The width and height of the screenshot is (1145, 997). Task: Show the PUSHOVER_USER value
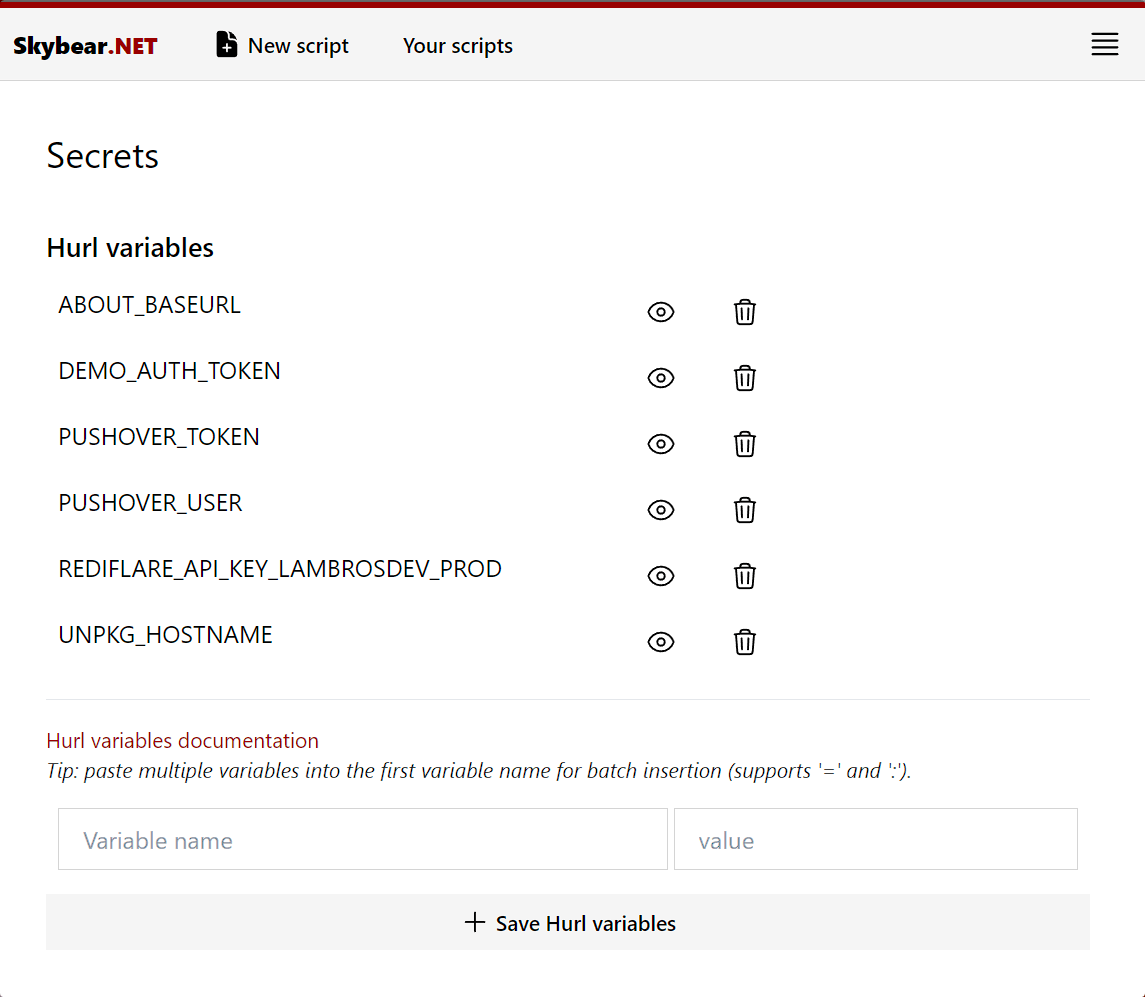[x=661, y=510]
